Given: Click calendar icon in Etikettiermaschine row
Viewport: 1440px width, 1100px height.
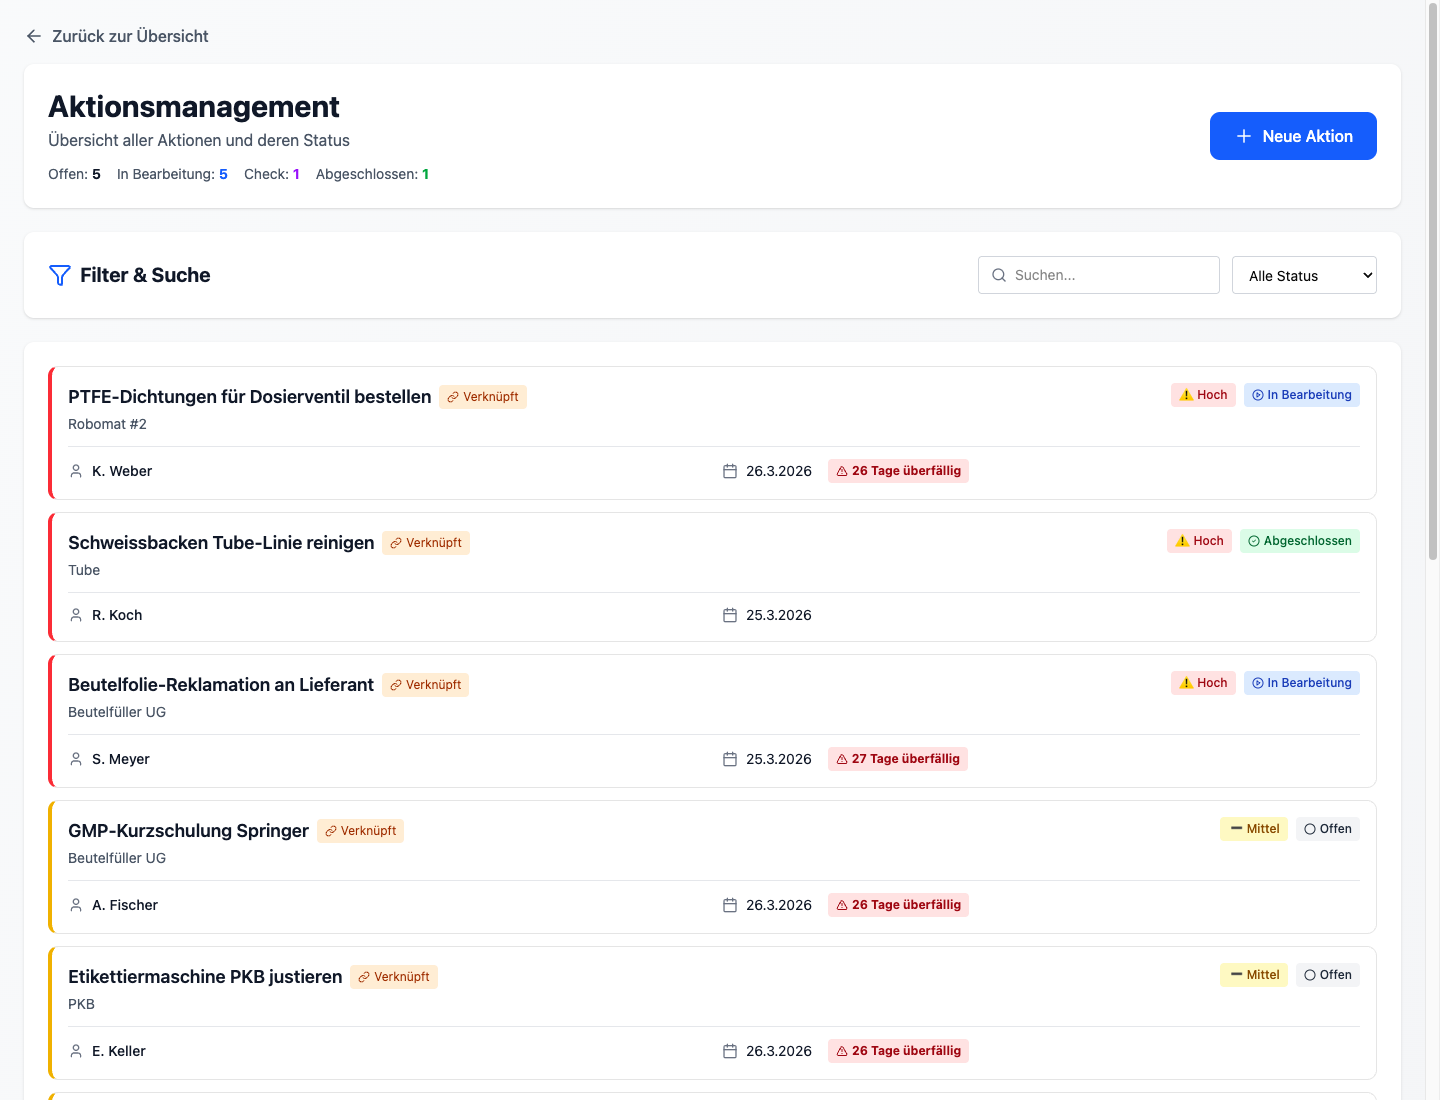Looking at the screenshot, I should pyautogui.click(x=730, y=1051).
